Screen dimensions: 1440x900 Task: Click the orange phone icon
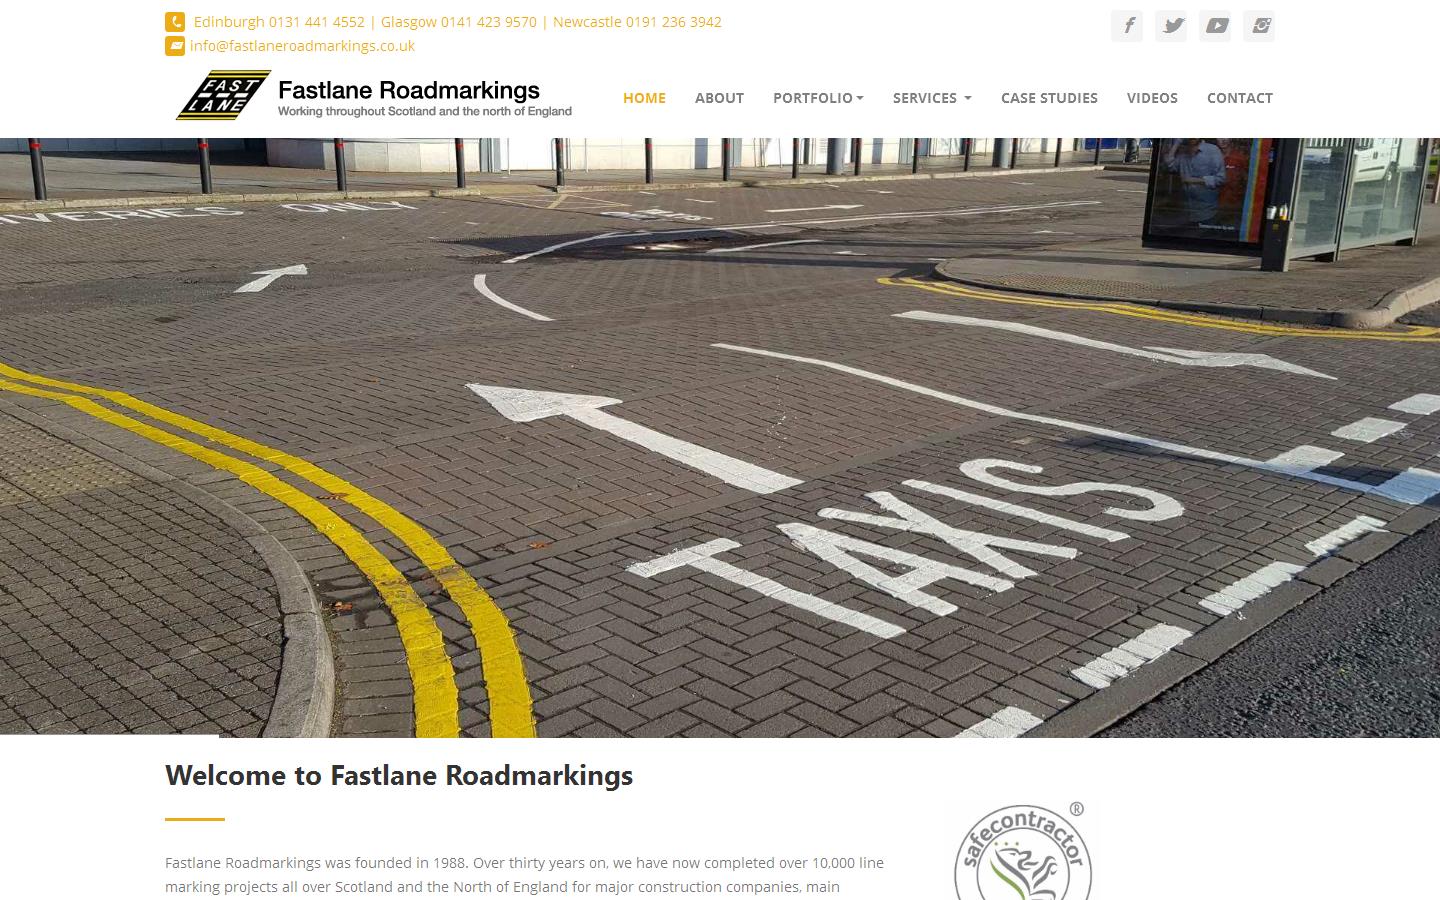click(175, 21)
